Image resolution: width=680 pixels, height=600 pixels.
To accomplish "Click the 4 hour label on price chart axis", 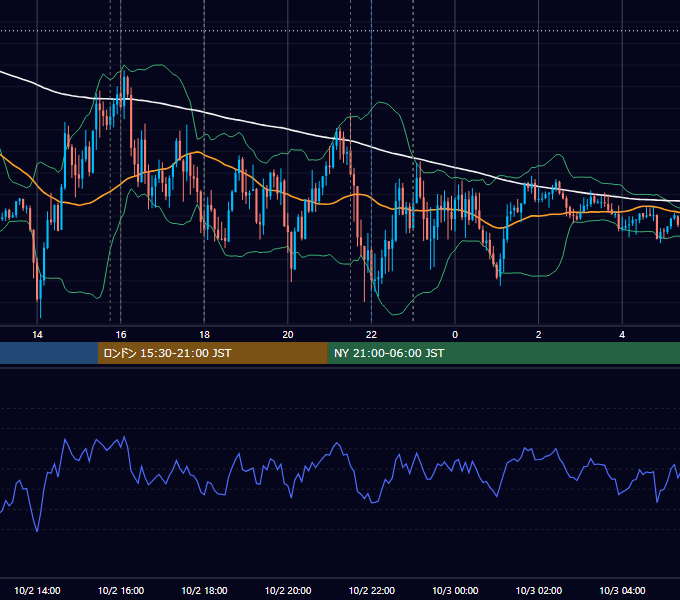I will tap(622, 335).
